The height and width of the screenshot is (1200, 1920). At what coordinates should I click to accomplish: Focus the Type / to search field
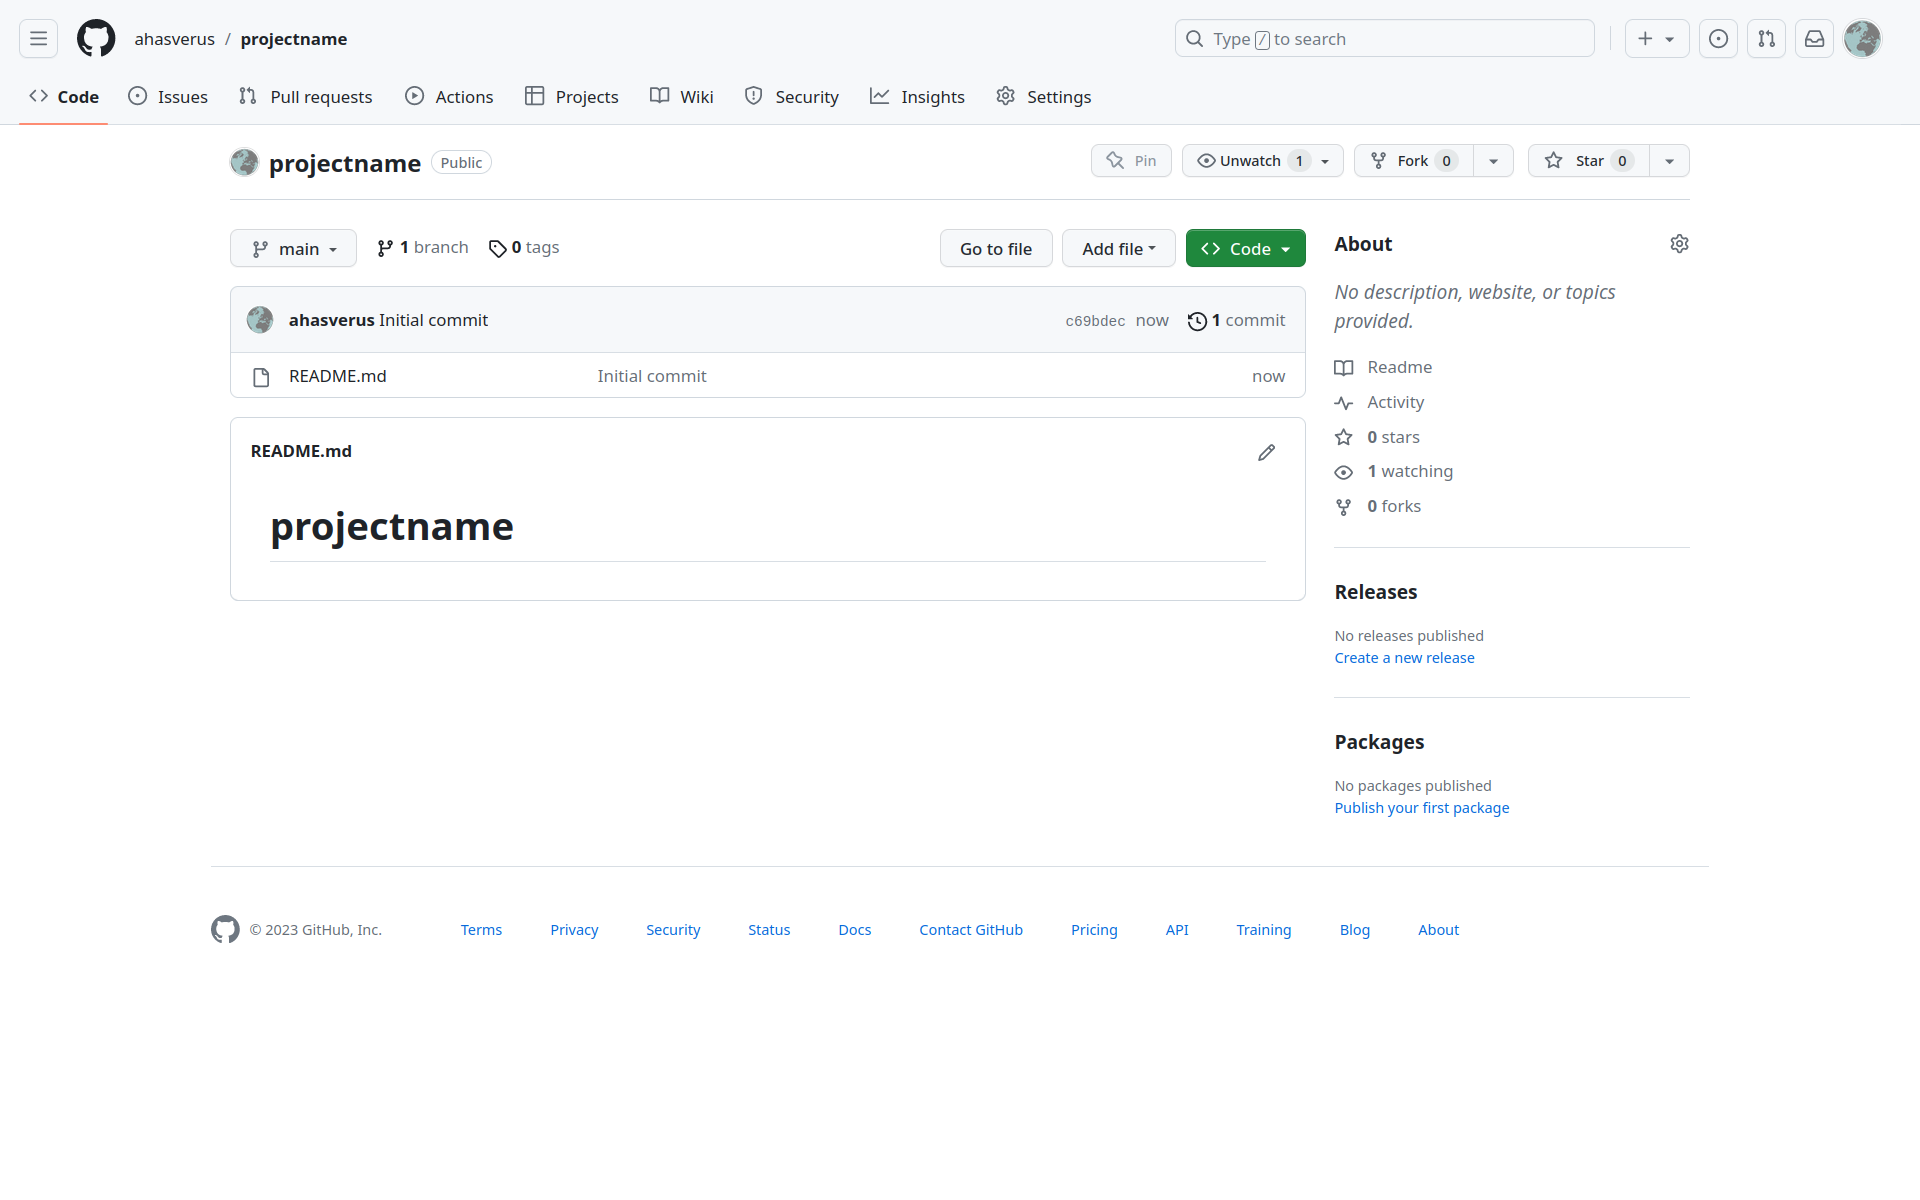[x=1384, y=39]
